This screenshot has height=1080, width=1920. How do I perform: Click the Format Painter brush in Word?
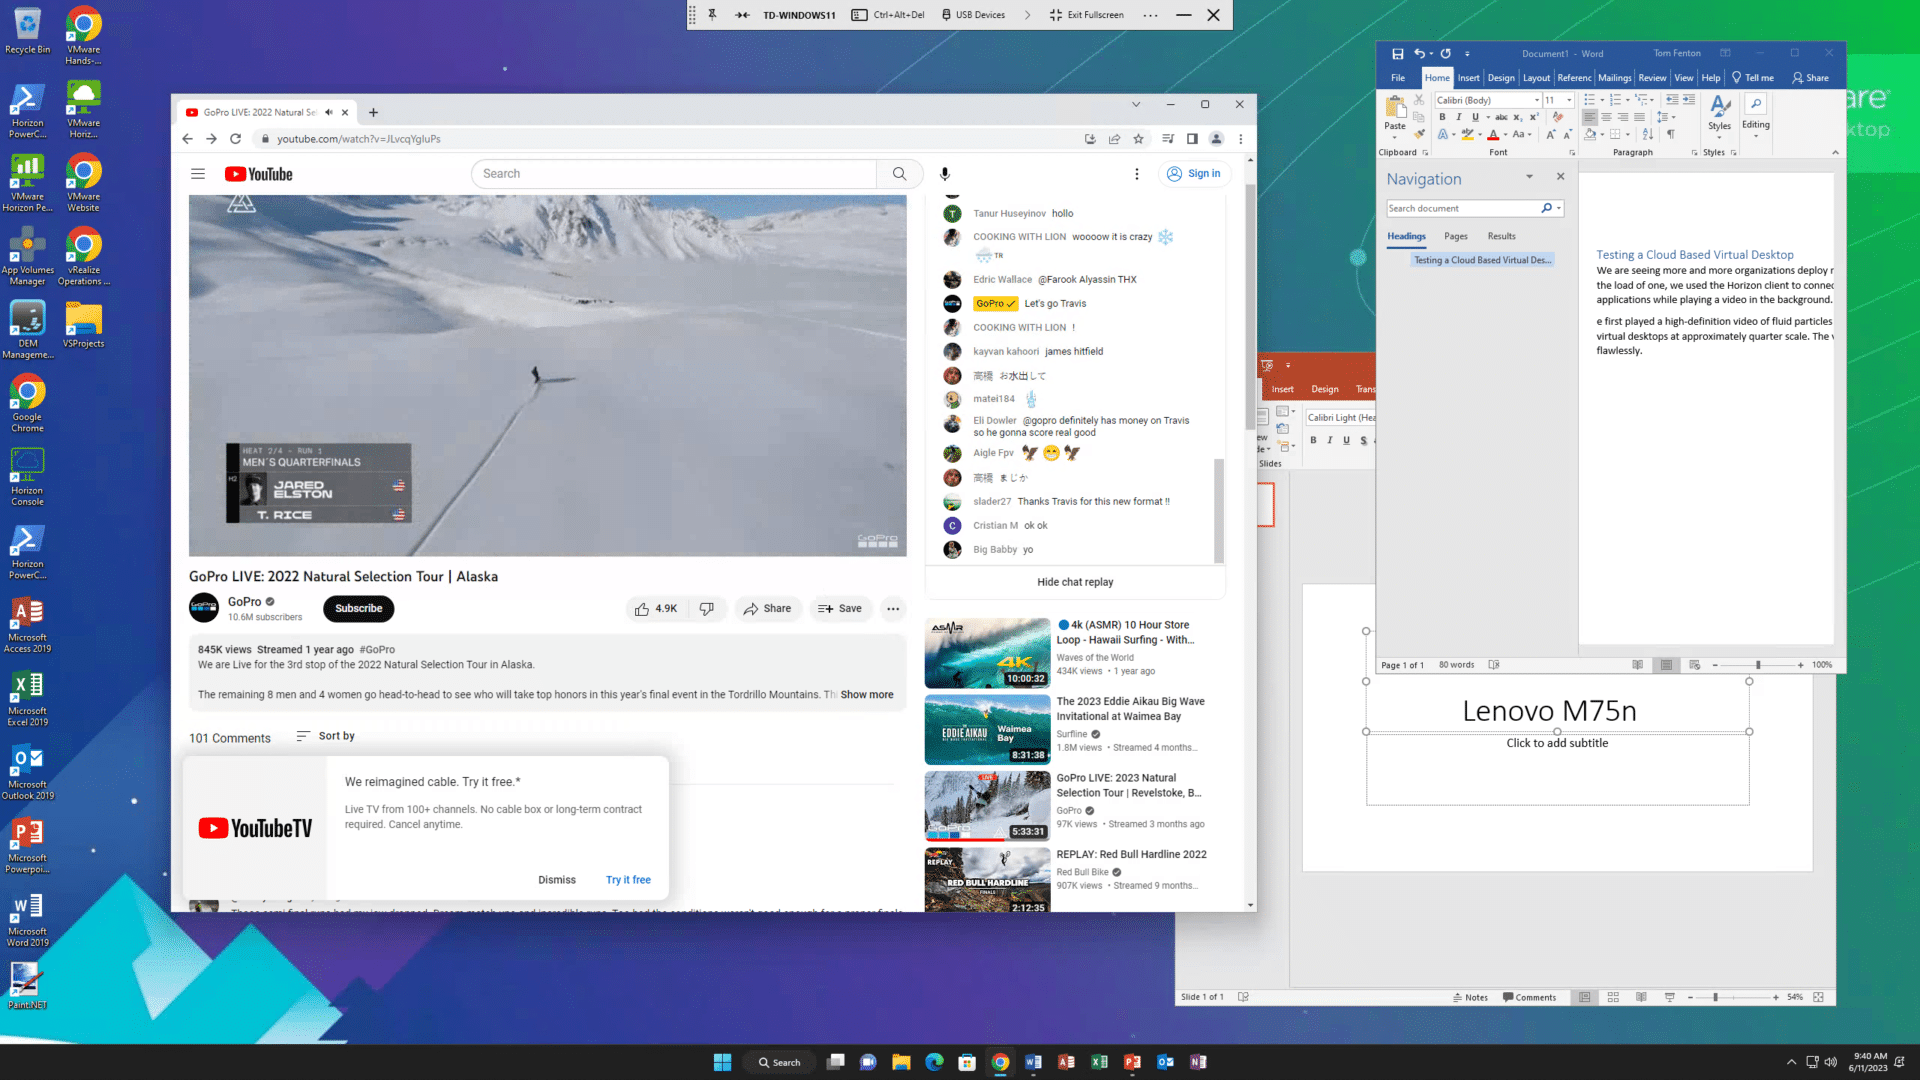[1419, 133]
